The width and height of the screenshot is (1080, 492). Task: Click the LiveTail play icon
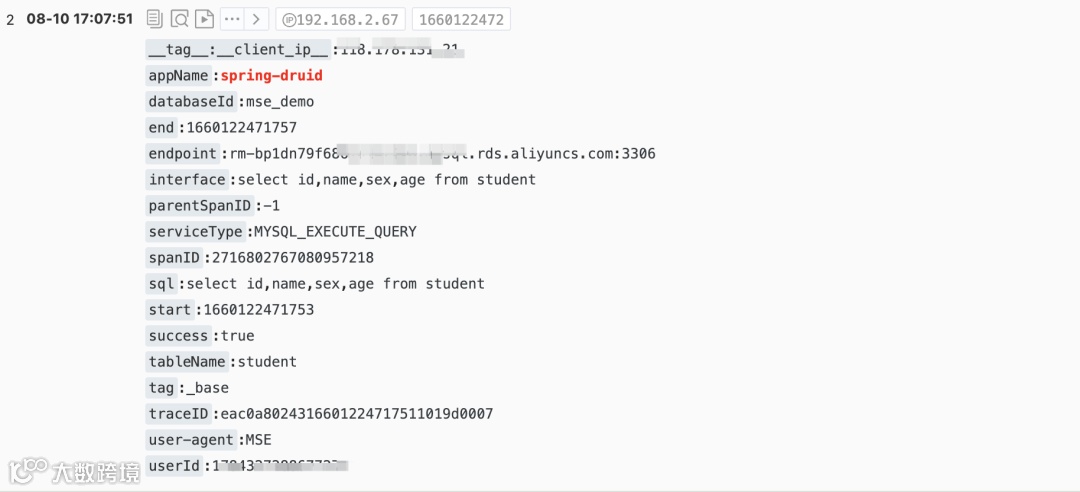click(x=204, y=19)
